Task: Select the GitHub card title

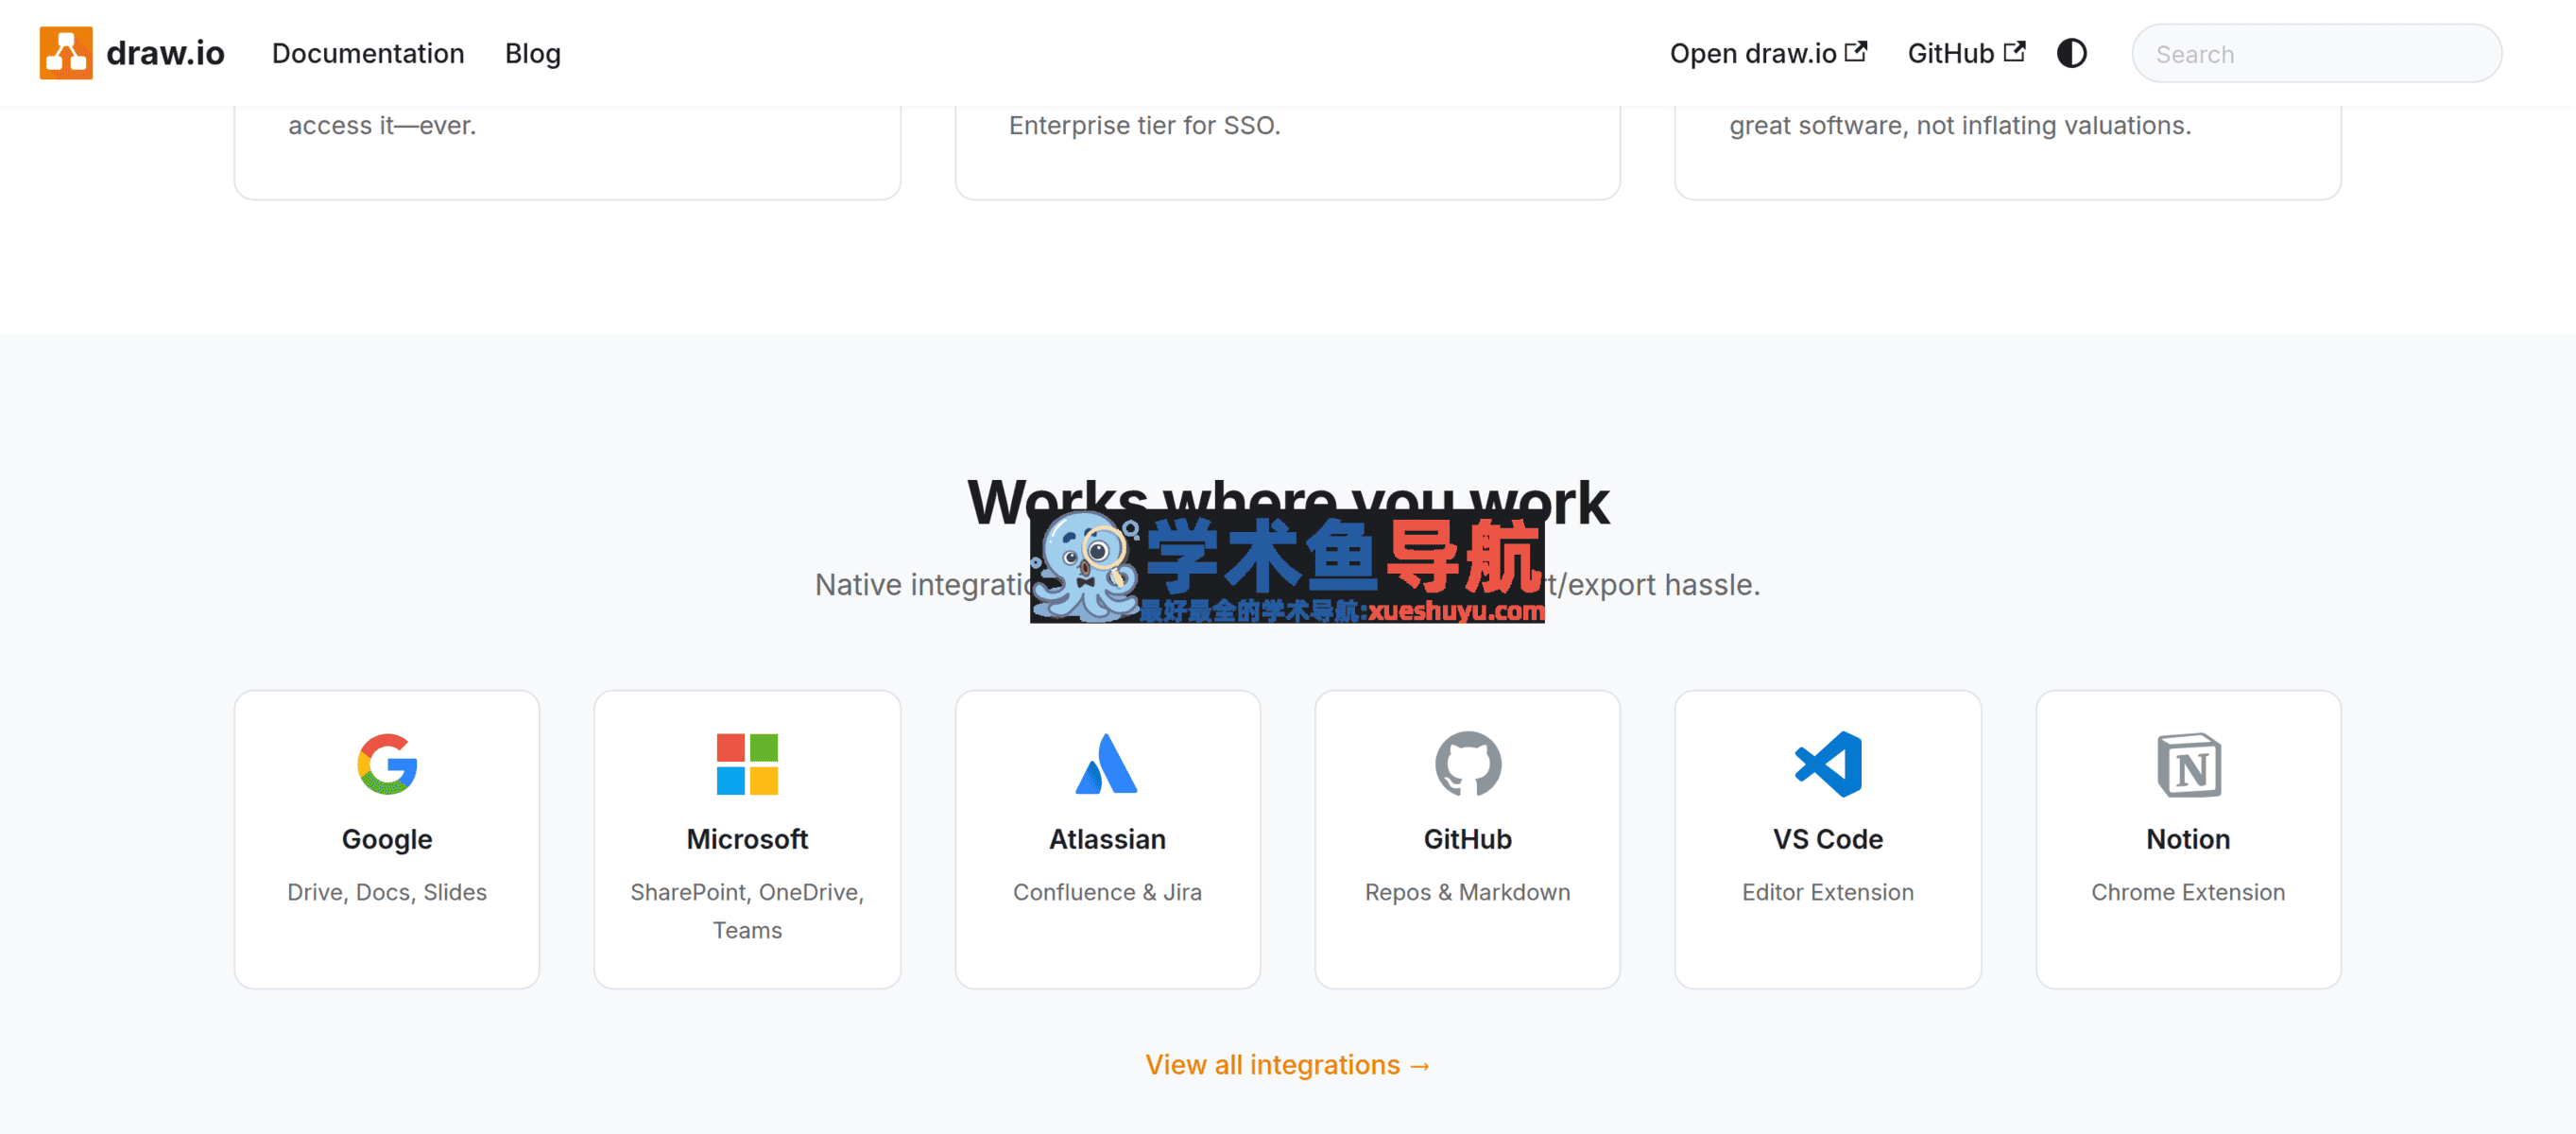Action: [1467, 839]
